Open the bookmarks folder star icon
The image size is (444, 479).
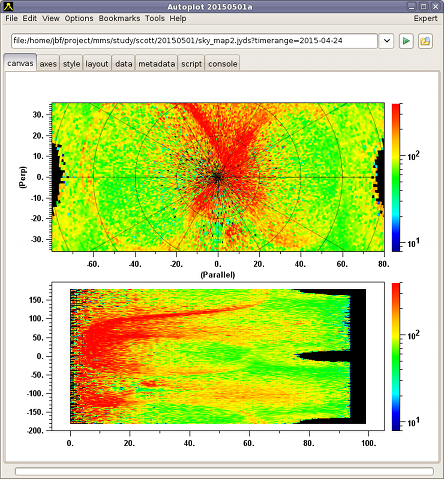(425, 41)
